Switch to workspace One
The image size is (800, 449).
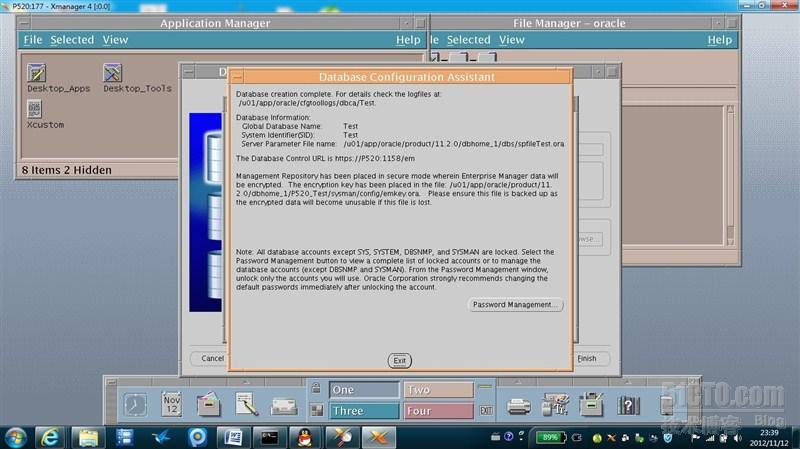tap(364, 390)
